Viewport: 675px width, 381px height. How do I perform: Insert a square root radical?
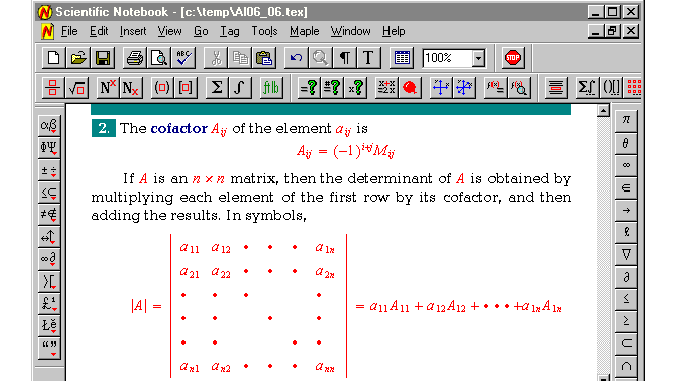coord(77,88)
